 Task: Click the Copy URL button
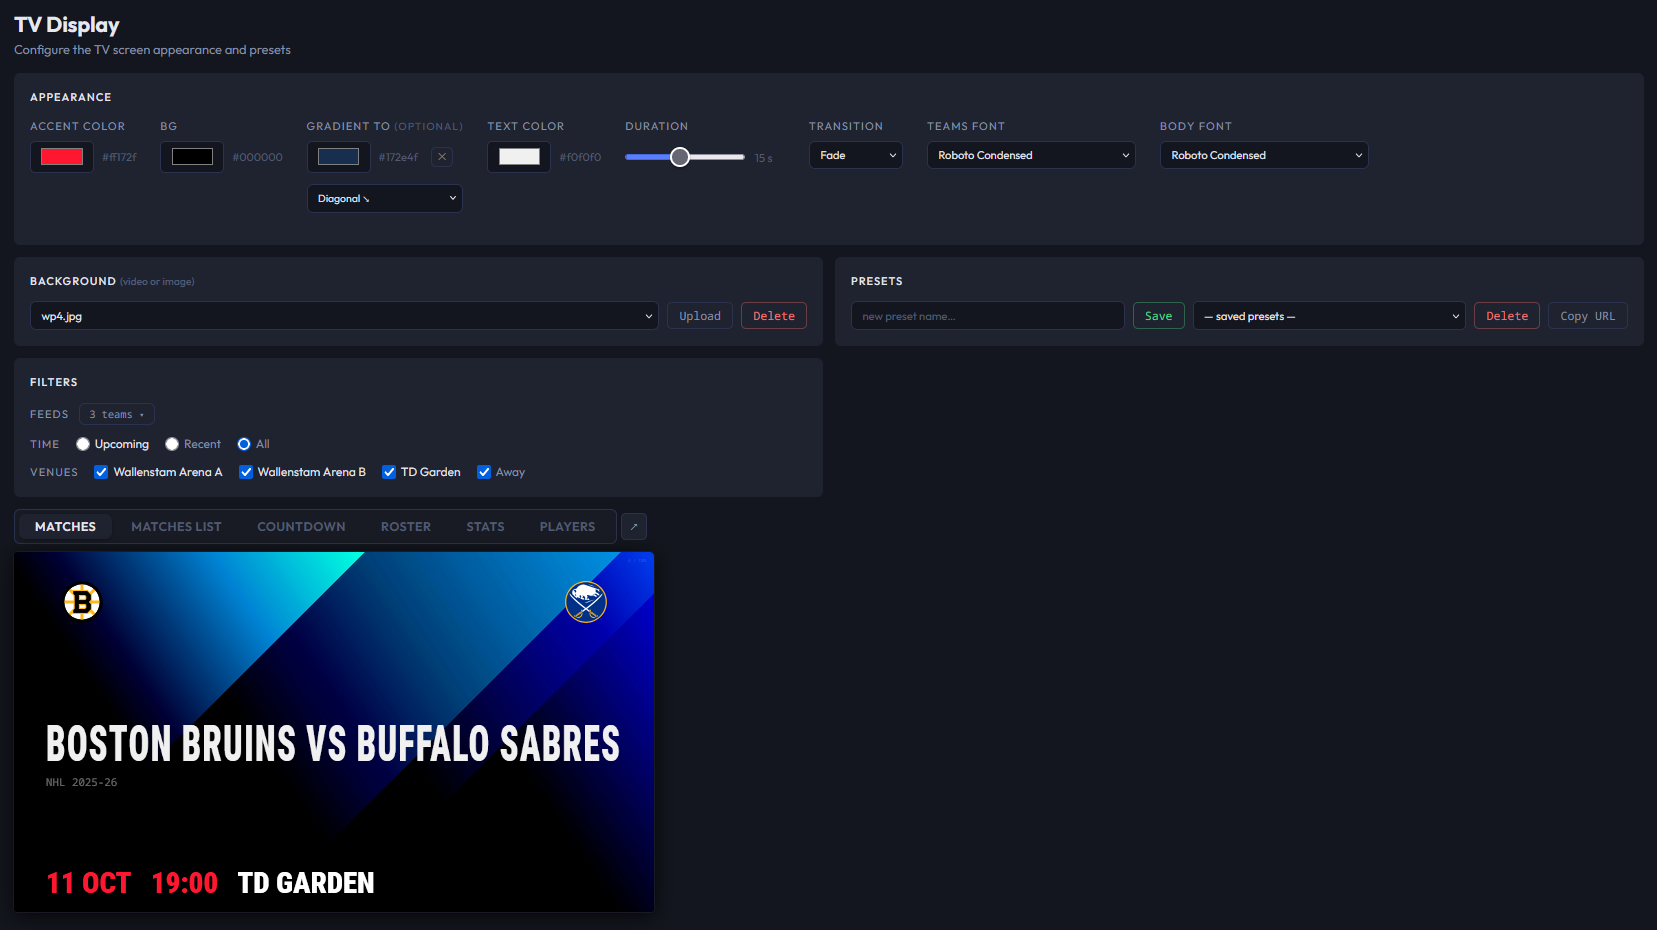(1588, 316)
